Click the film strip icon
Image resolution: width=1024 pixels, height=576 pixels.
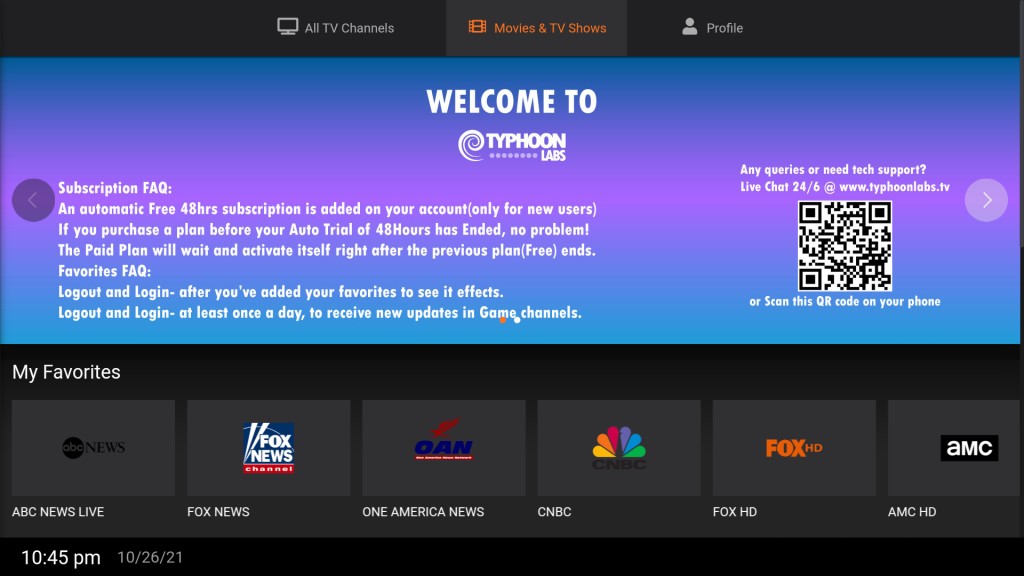477,27
